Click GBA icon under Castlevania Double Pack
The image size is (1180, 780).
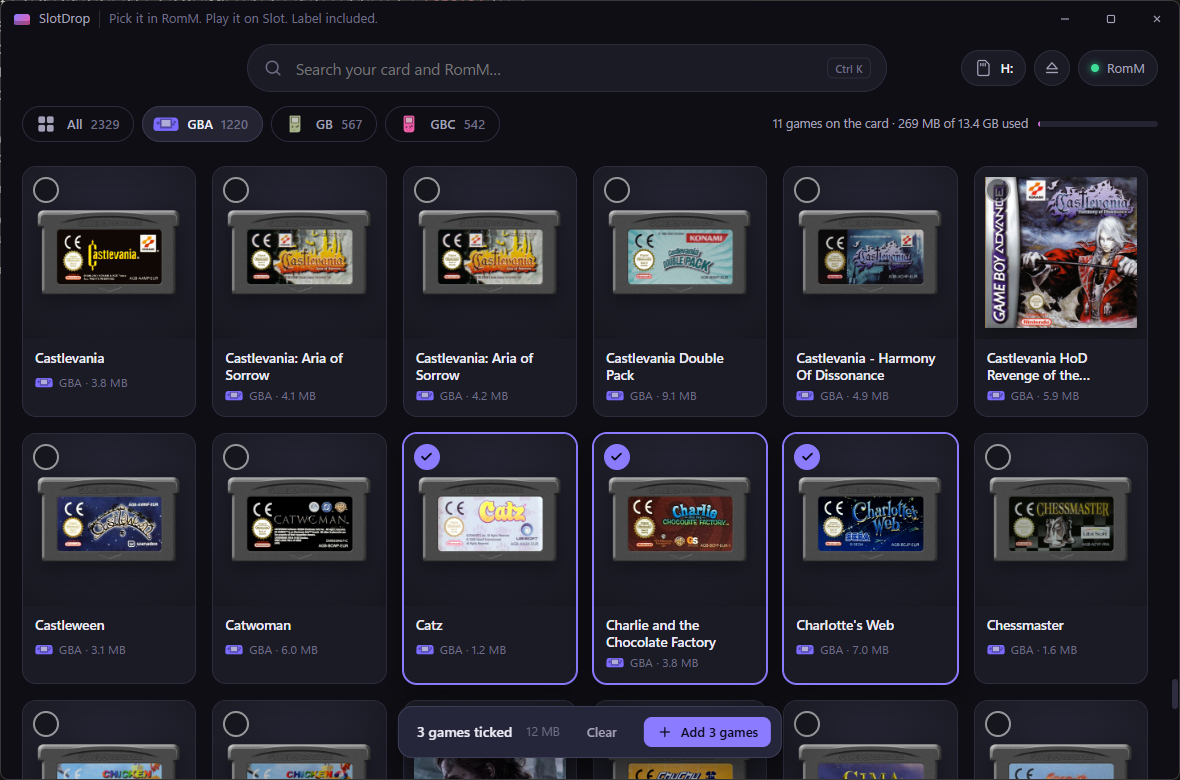[x=615, y=396]
